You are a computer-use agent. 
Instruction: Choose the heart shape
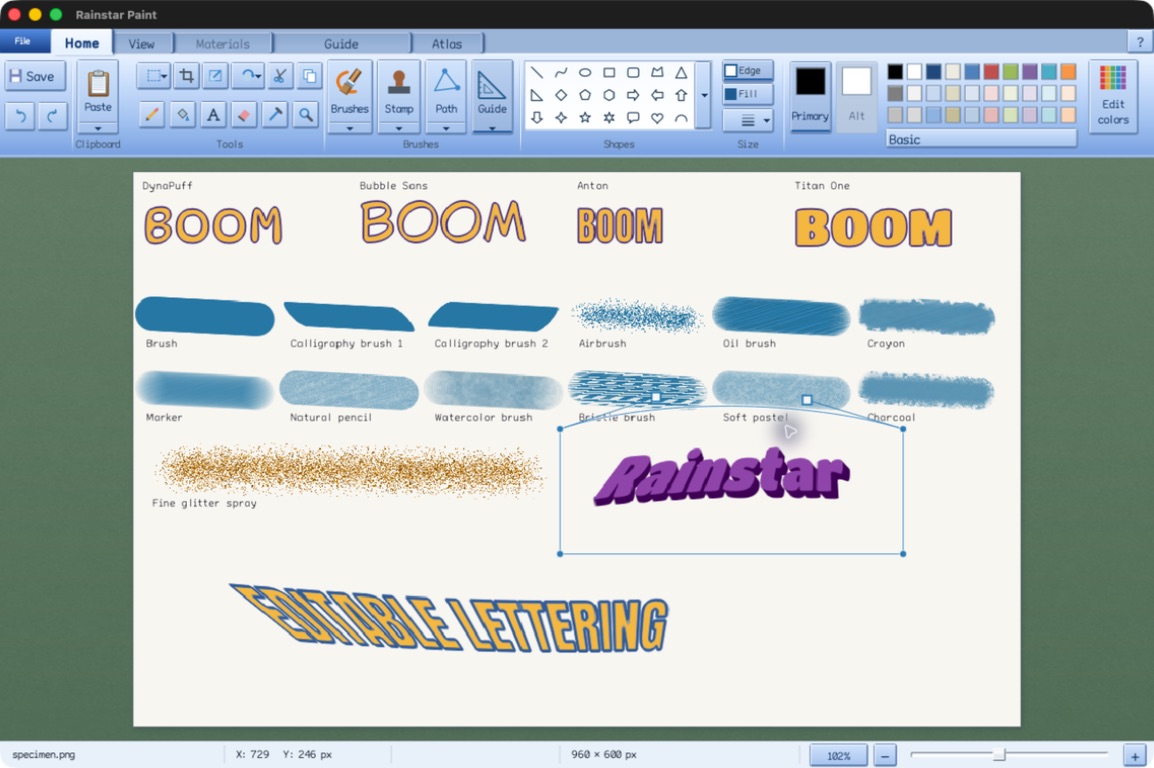pyautogui.click(x=657, y=118)
